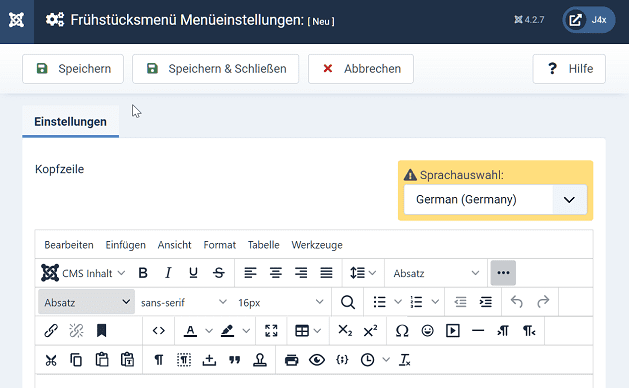Decrease indent

tap(460, 302)
